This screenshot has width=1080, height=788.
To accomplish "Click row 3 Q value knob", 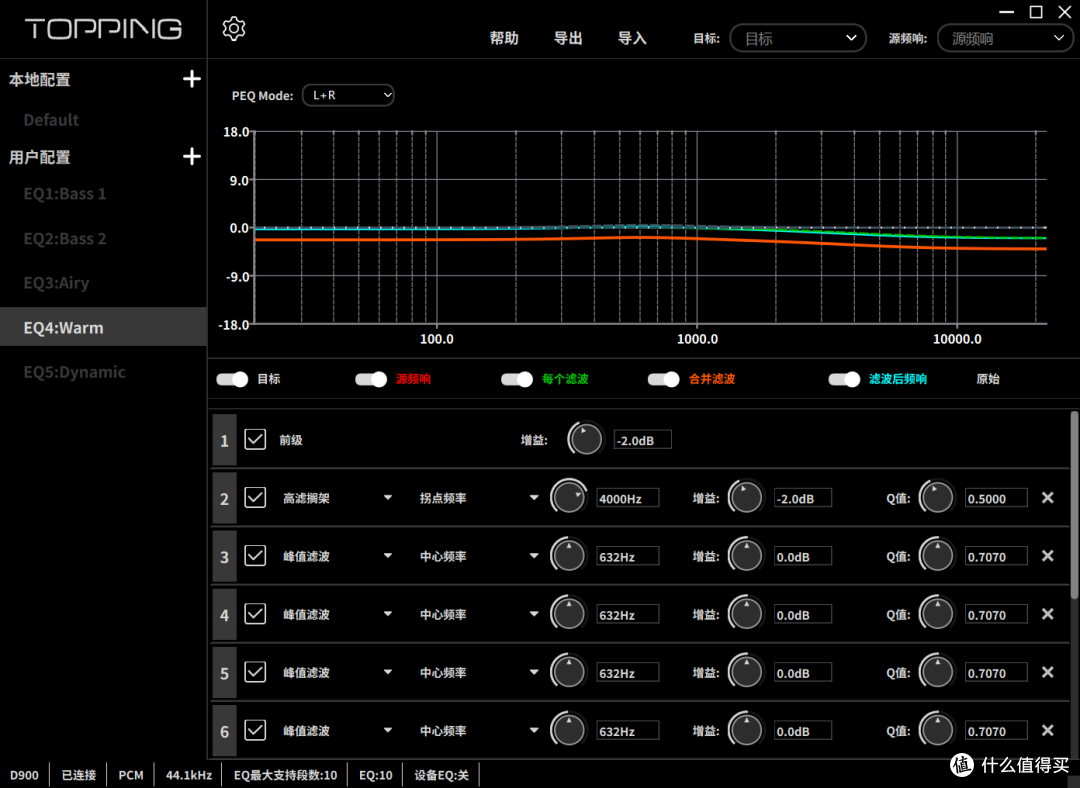I will [937, 555].
